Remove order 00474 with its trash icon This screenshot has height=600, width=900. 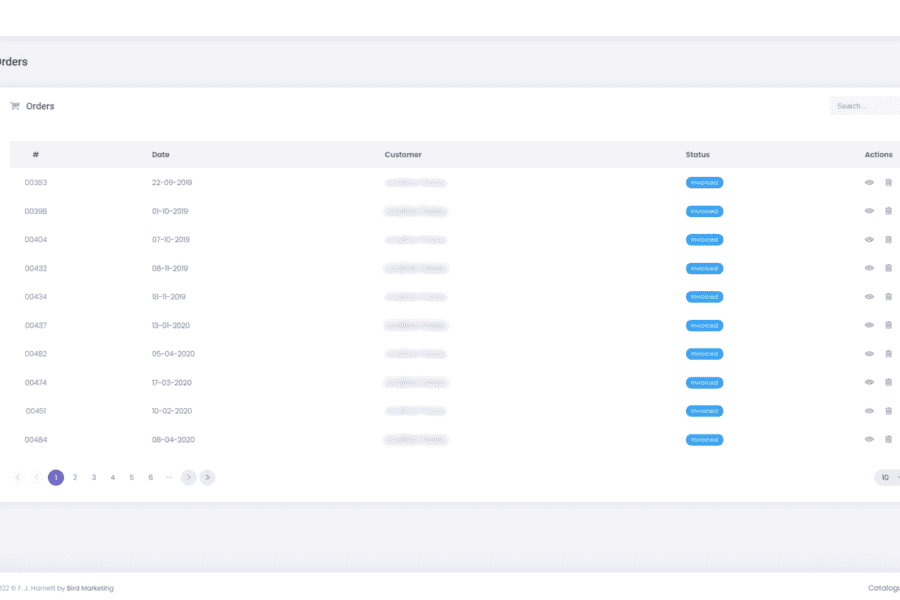click(888, 383)
